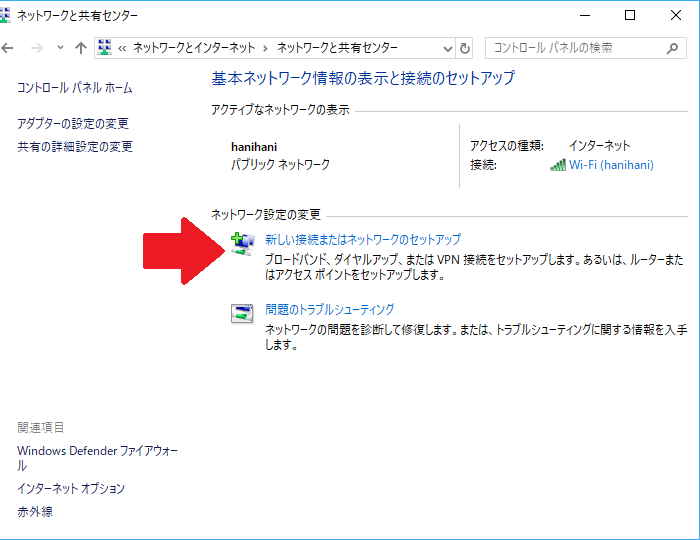Click the new connection setup icon
The height and width of the screenshot is (540, 700).
(242, 244)
